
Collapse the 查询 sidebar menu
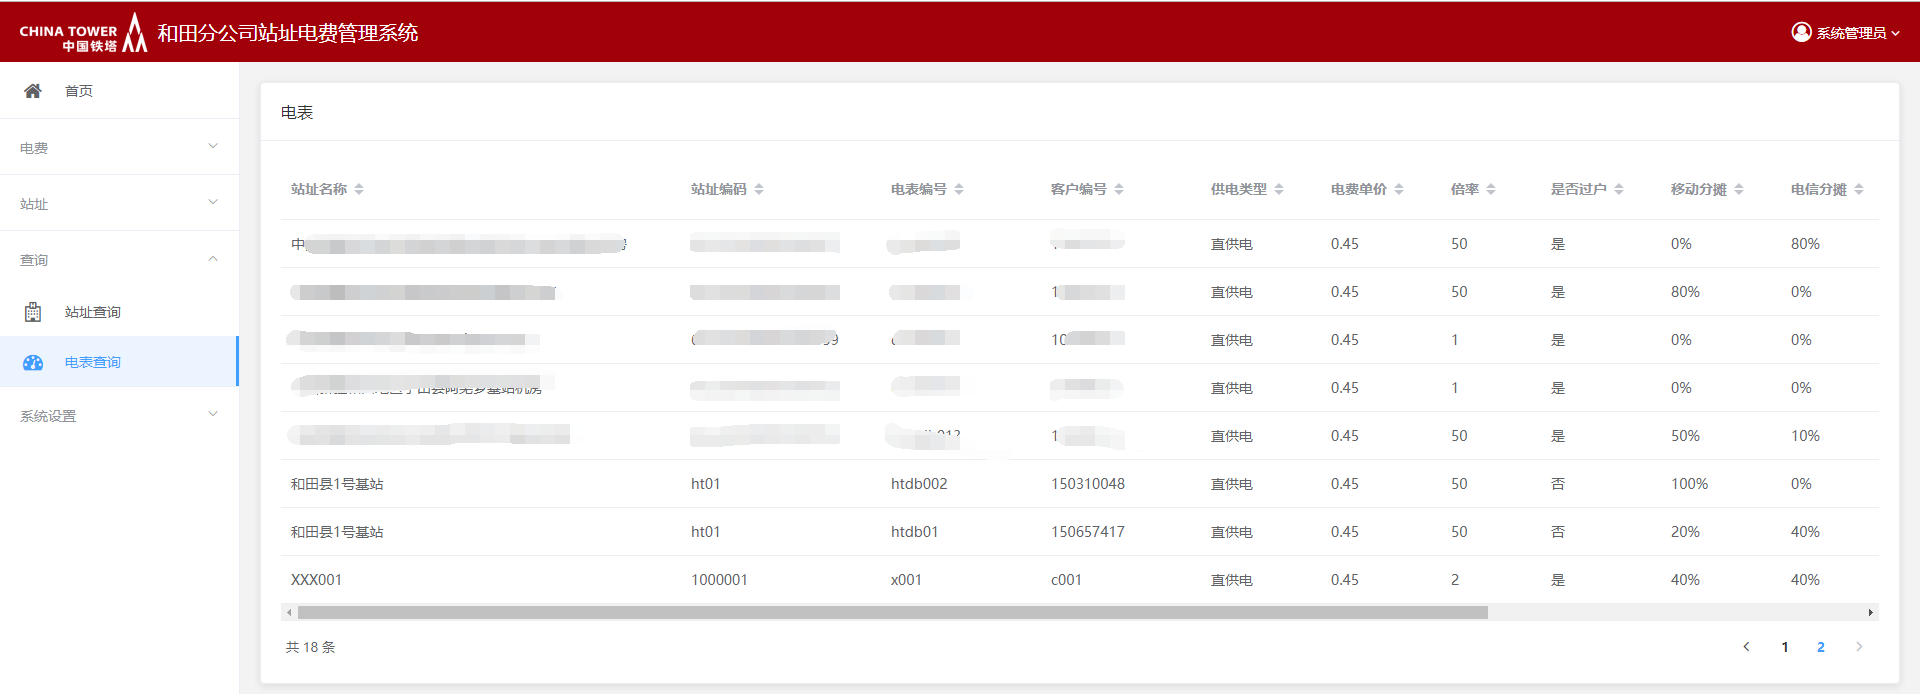tap(119, 259)
